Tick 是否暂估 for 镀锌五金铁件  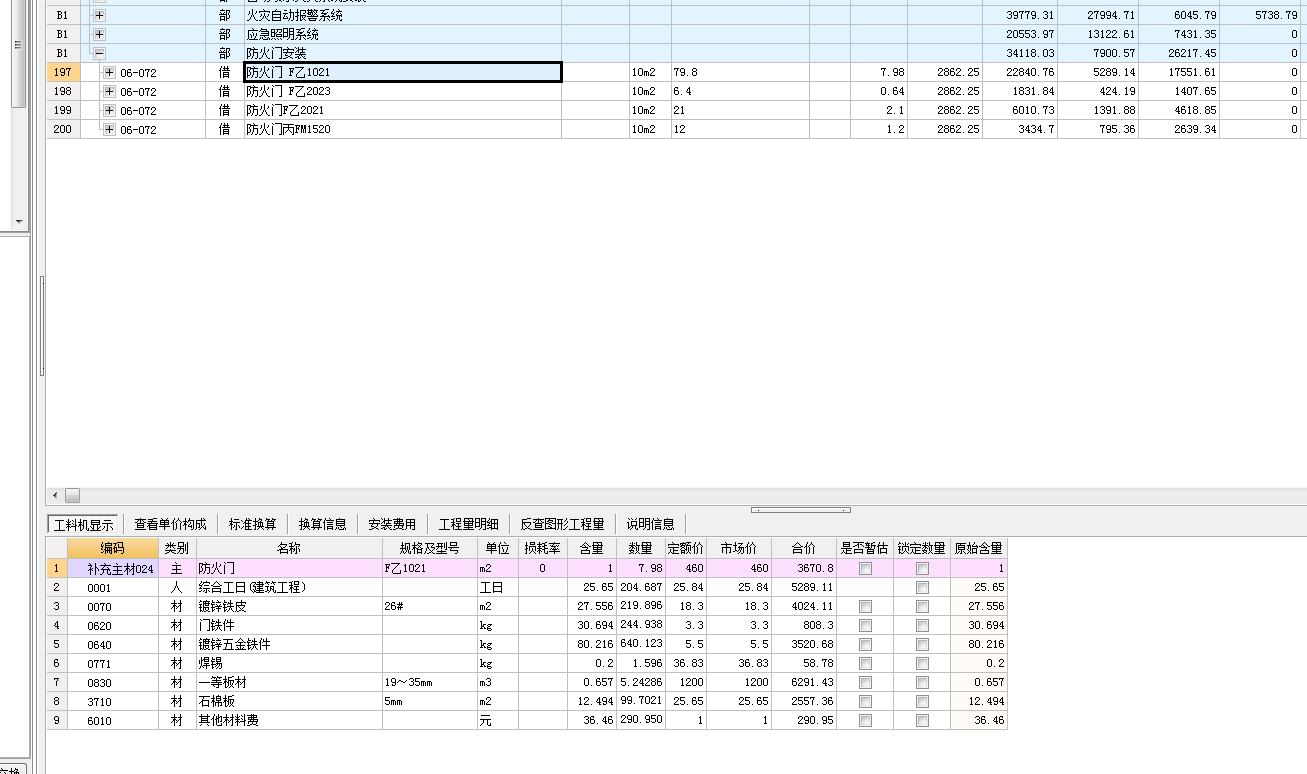click(865, 644)
